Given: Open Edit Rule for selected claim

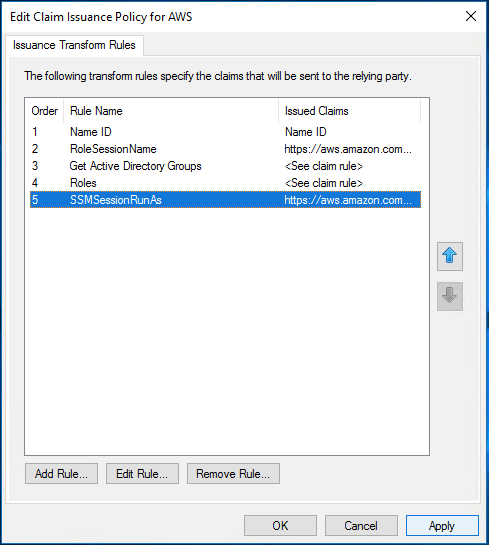Looking at the screenshot, I should coord(142,473).
